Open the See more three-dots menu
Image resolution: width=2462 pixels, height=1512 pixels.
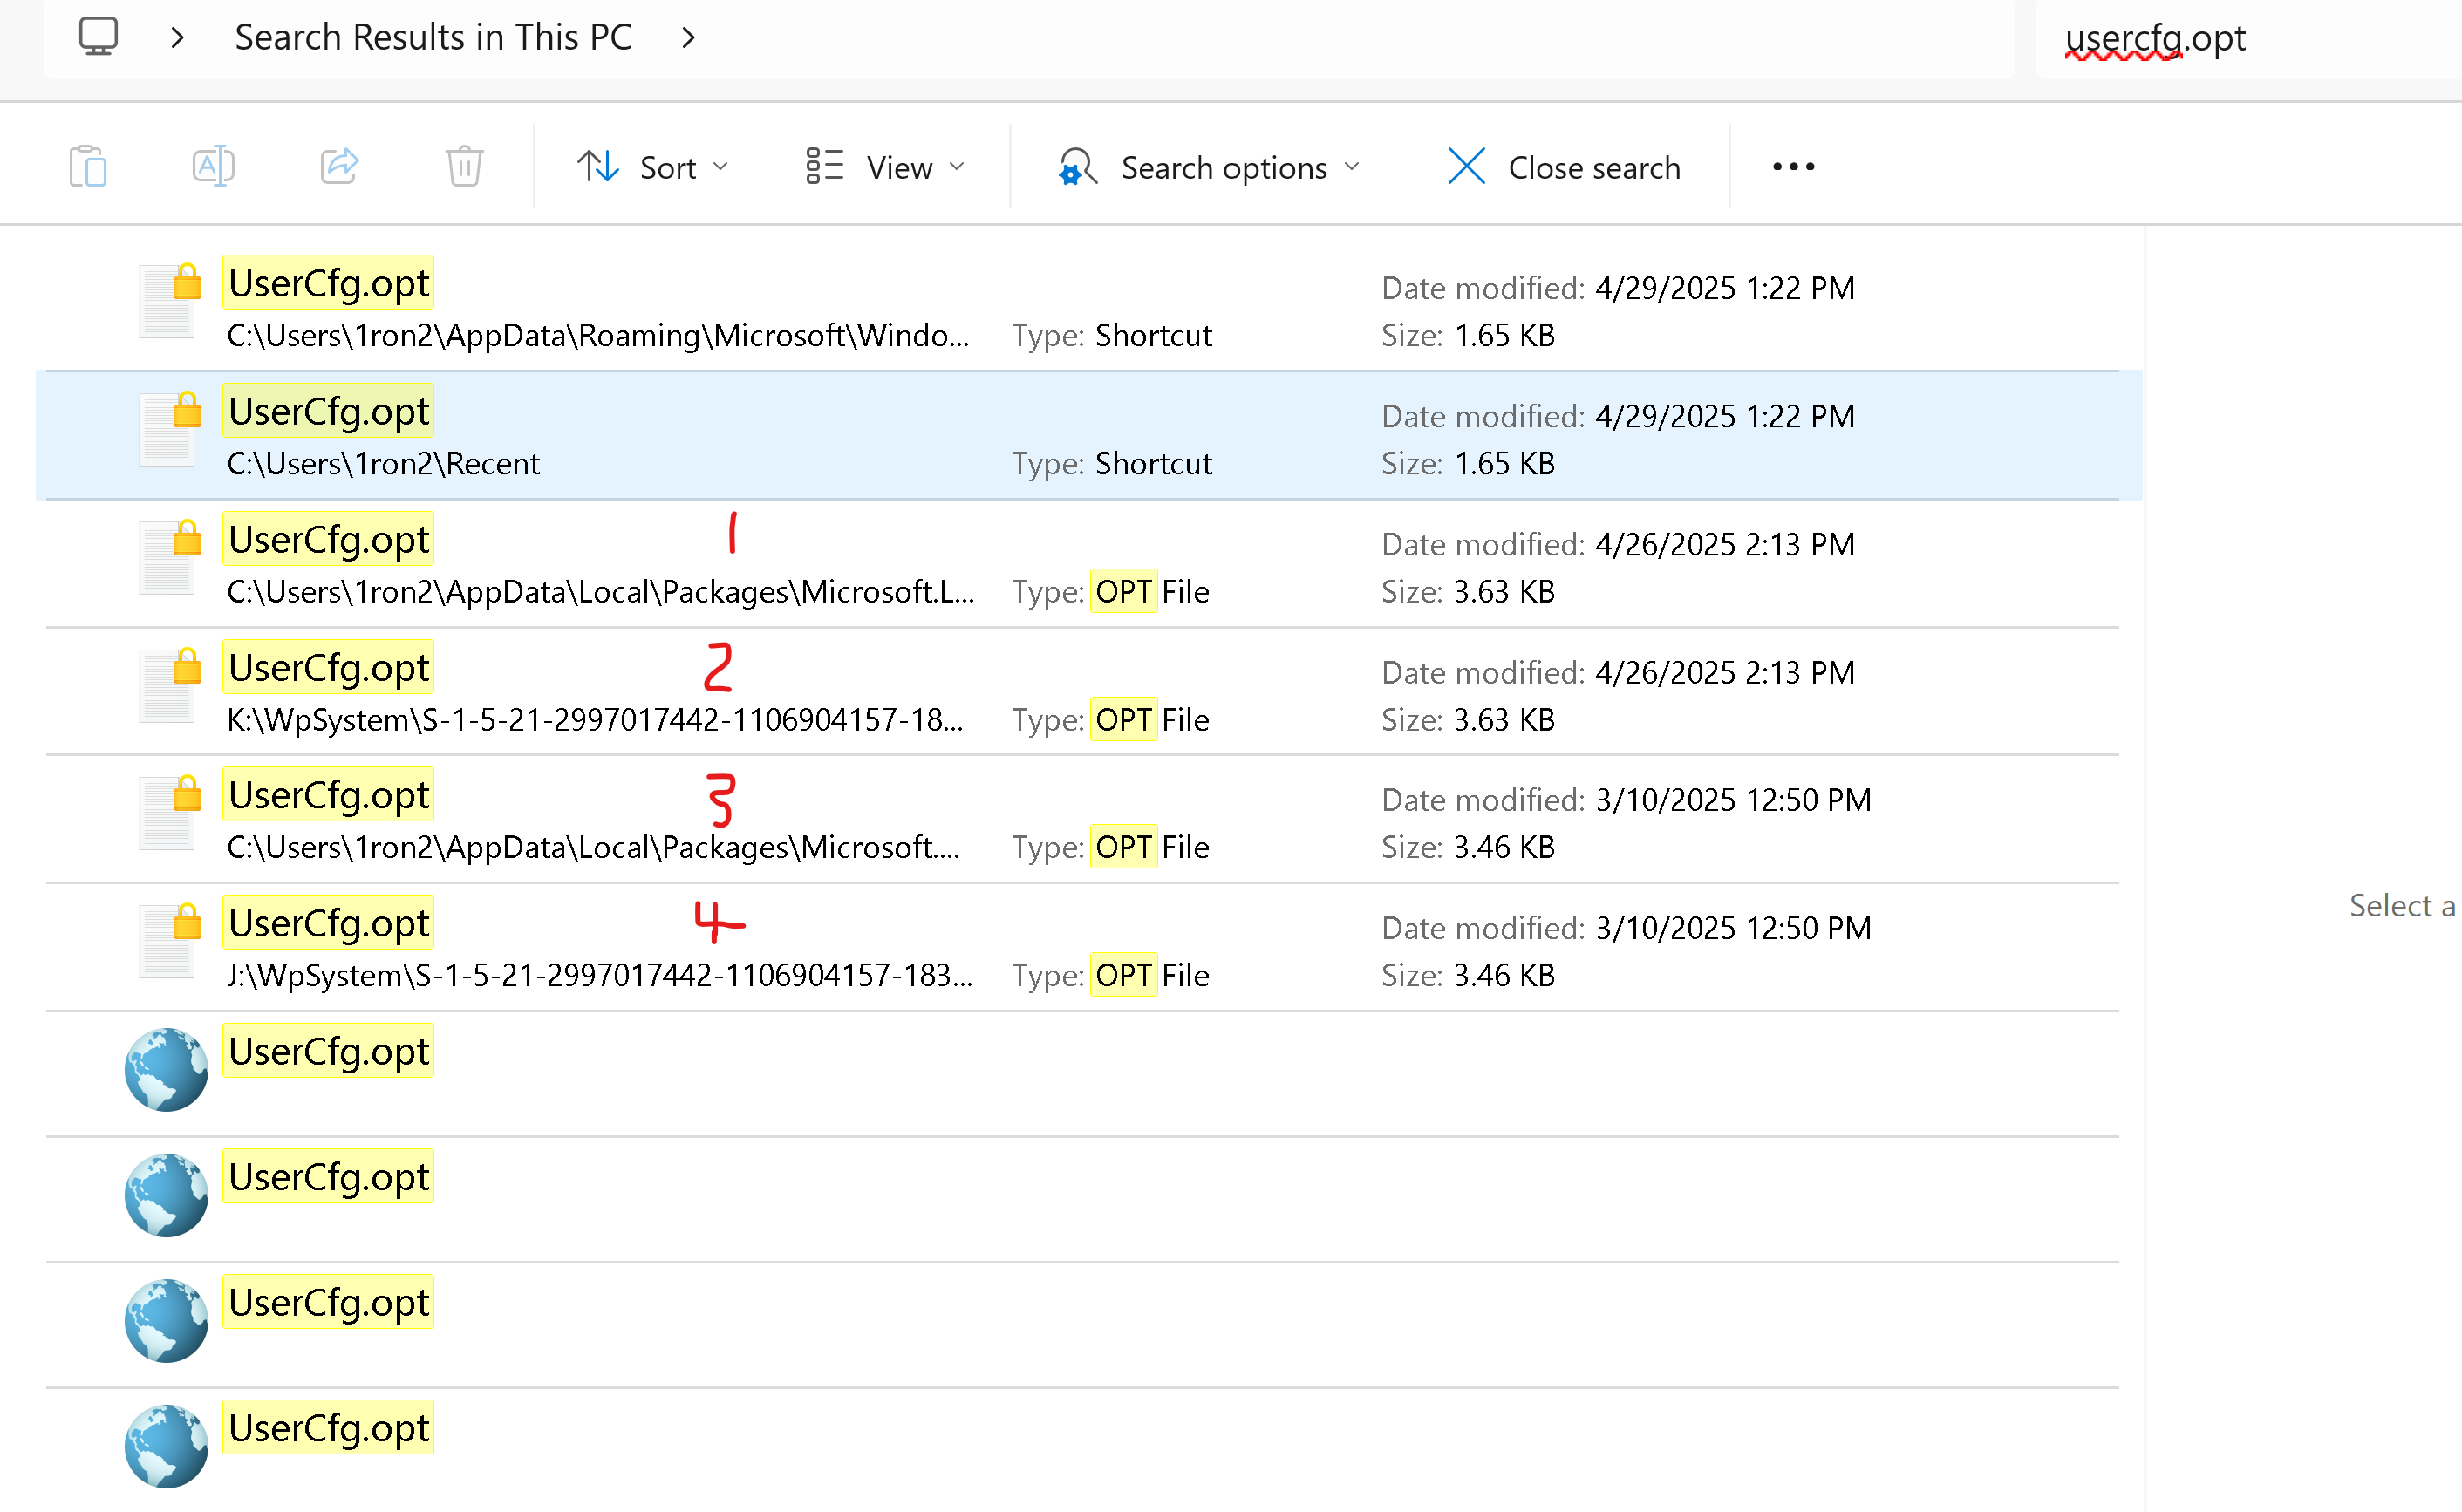pyautogui.click(x=1792, y=167)
